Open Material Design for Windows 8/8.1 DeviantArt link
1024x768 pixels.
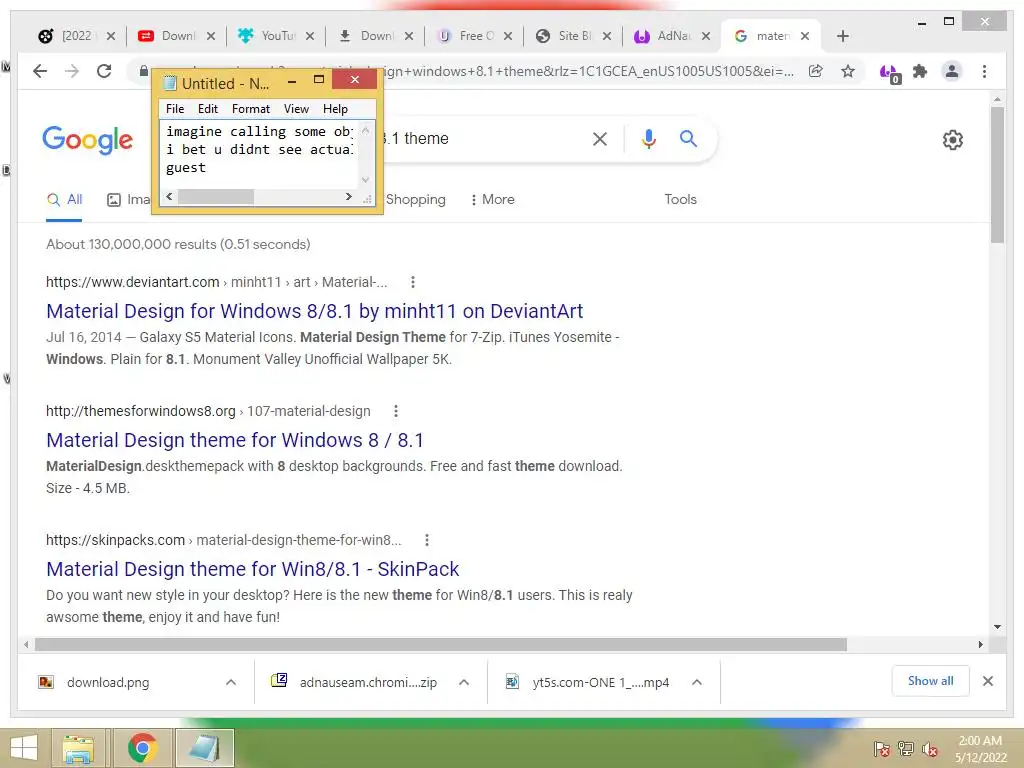click(315, 311)
